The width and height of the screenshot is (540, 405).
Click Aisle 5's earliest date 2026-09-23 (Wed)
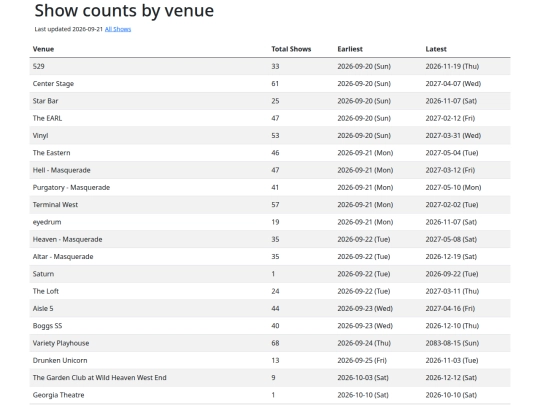[x=365, y=308]
